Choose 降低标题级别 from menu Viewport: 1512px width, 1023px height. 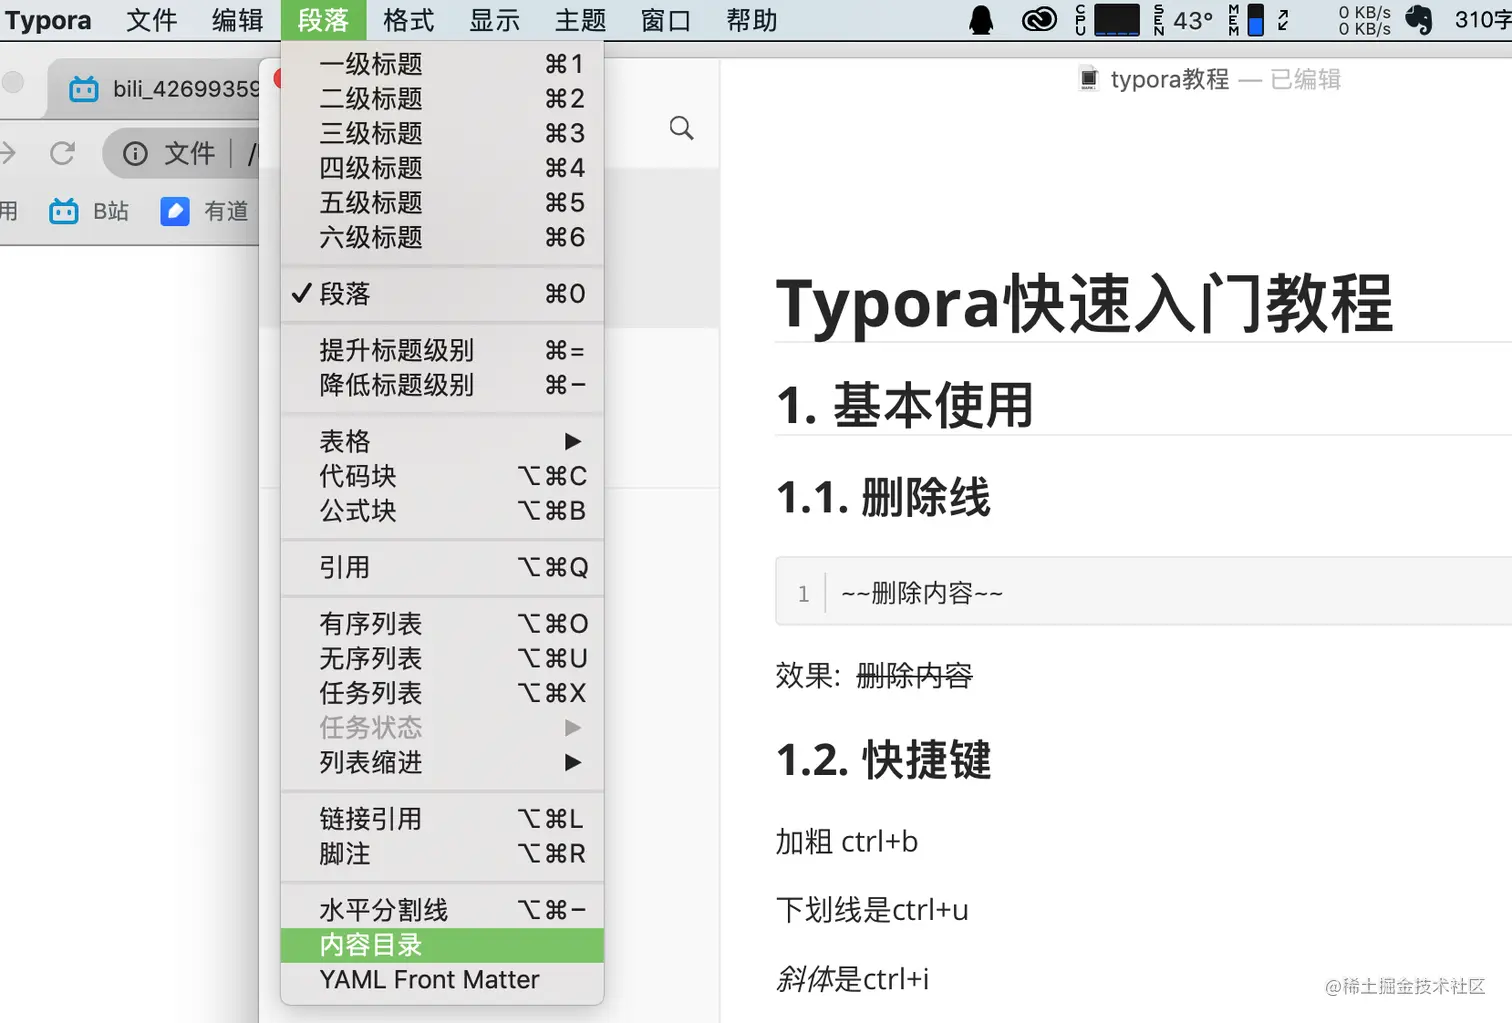[x=442, y=385]
